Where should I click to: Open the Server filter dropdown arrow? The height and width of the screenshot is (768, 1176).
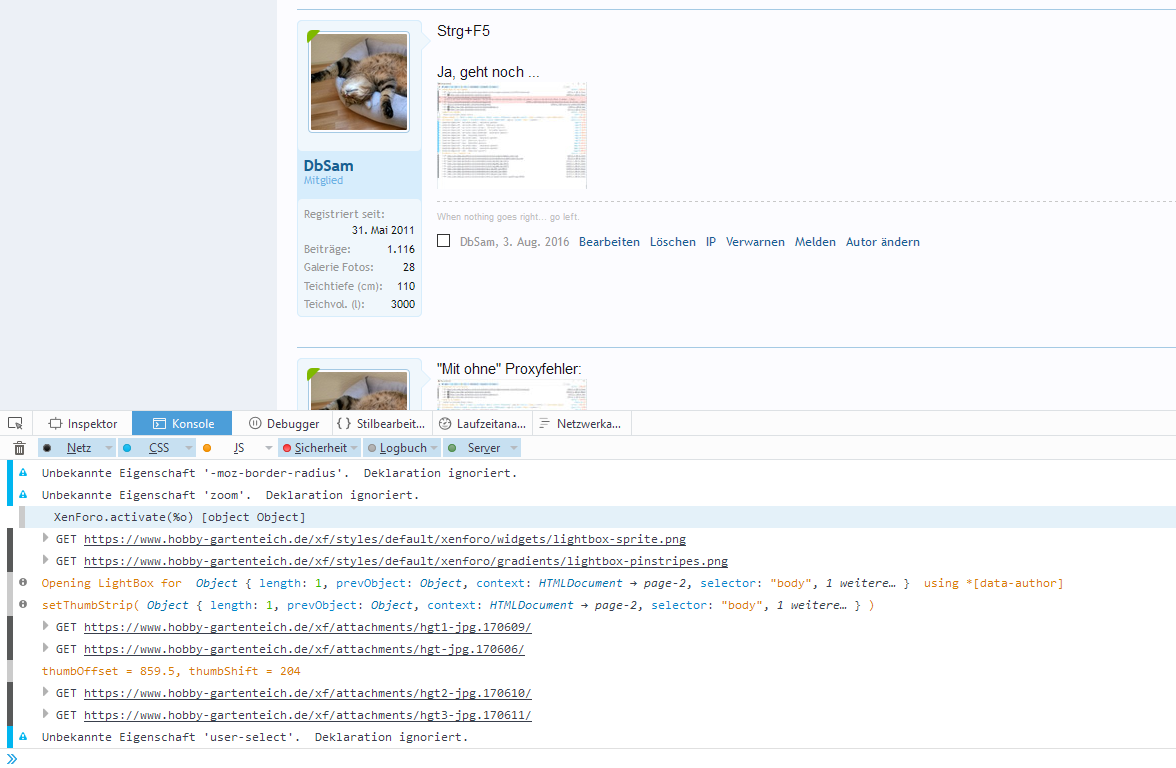(x=514, y=448)
